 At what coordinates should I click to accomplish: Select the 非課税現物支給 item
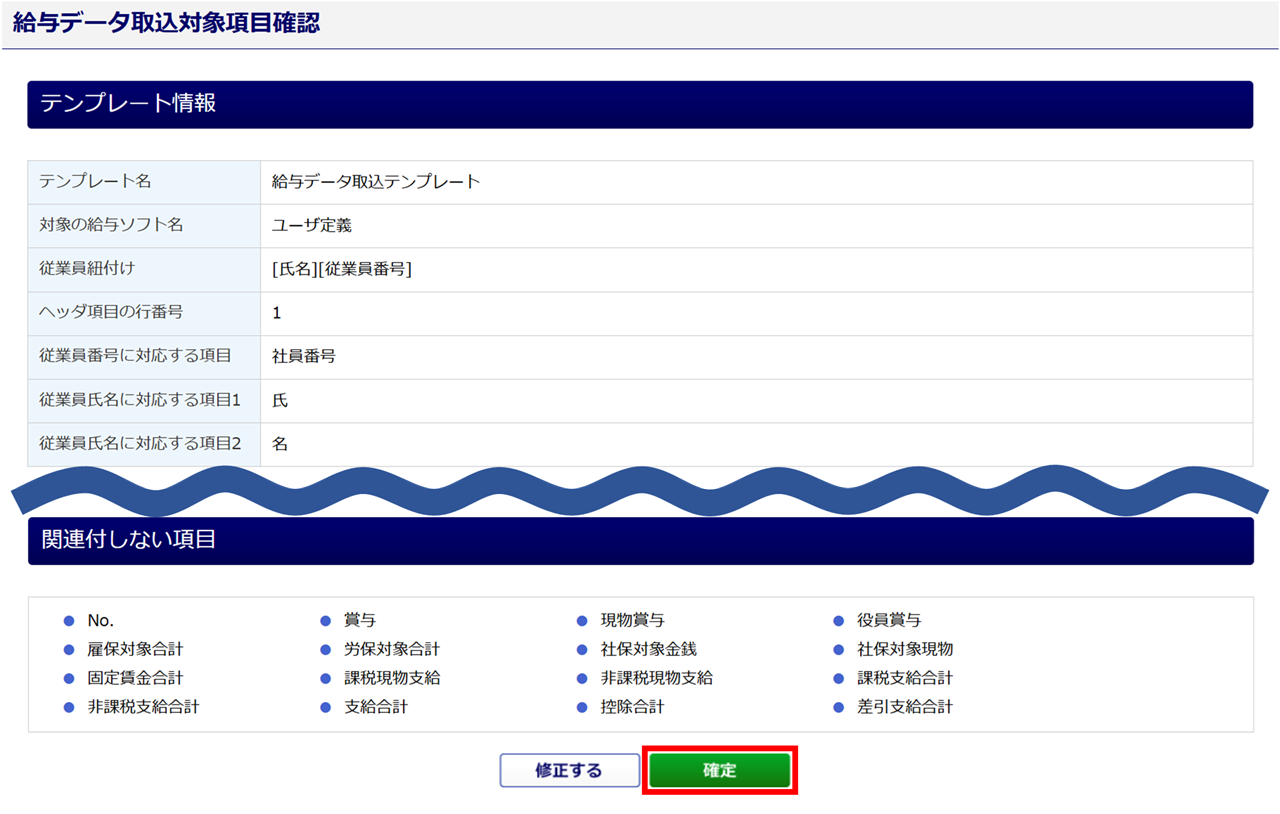[656, 678]
